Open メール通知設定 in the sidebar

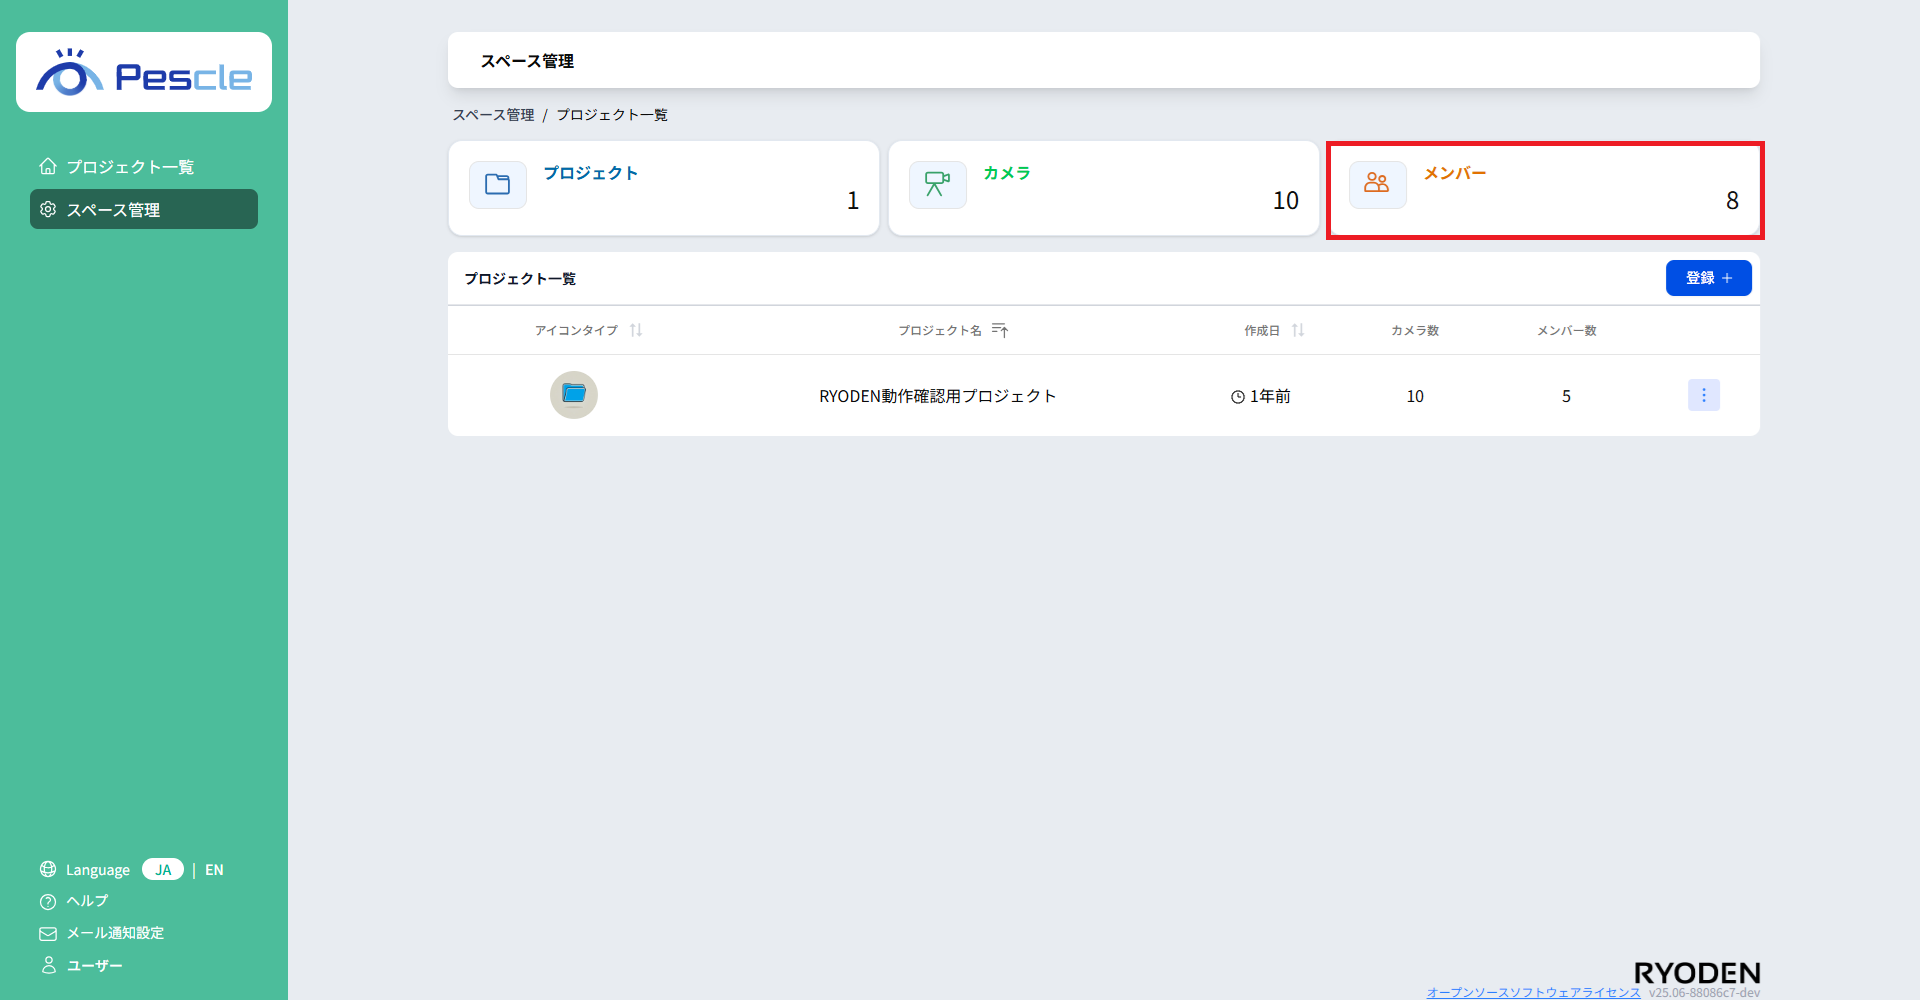(x=115, y=933)
